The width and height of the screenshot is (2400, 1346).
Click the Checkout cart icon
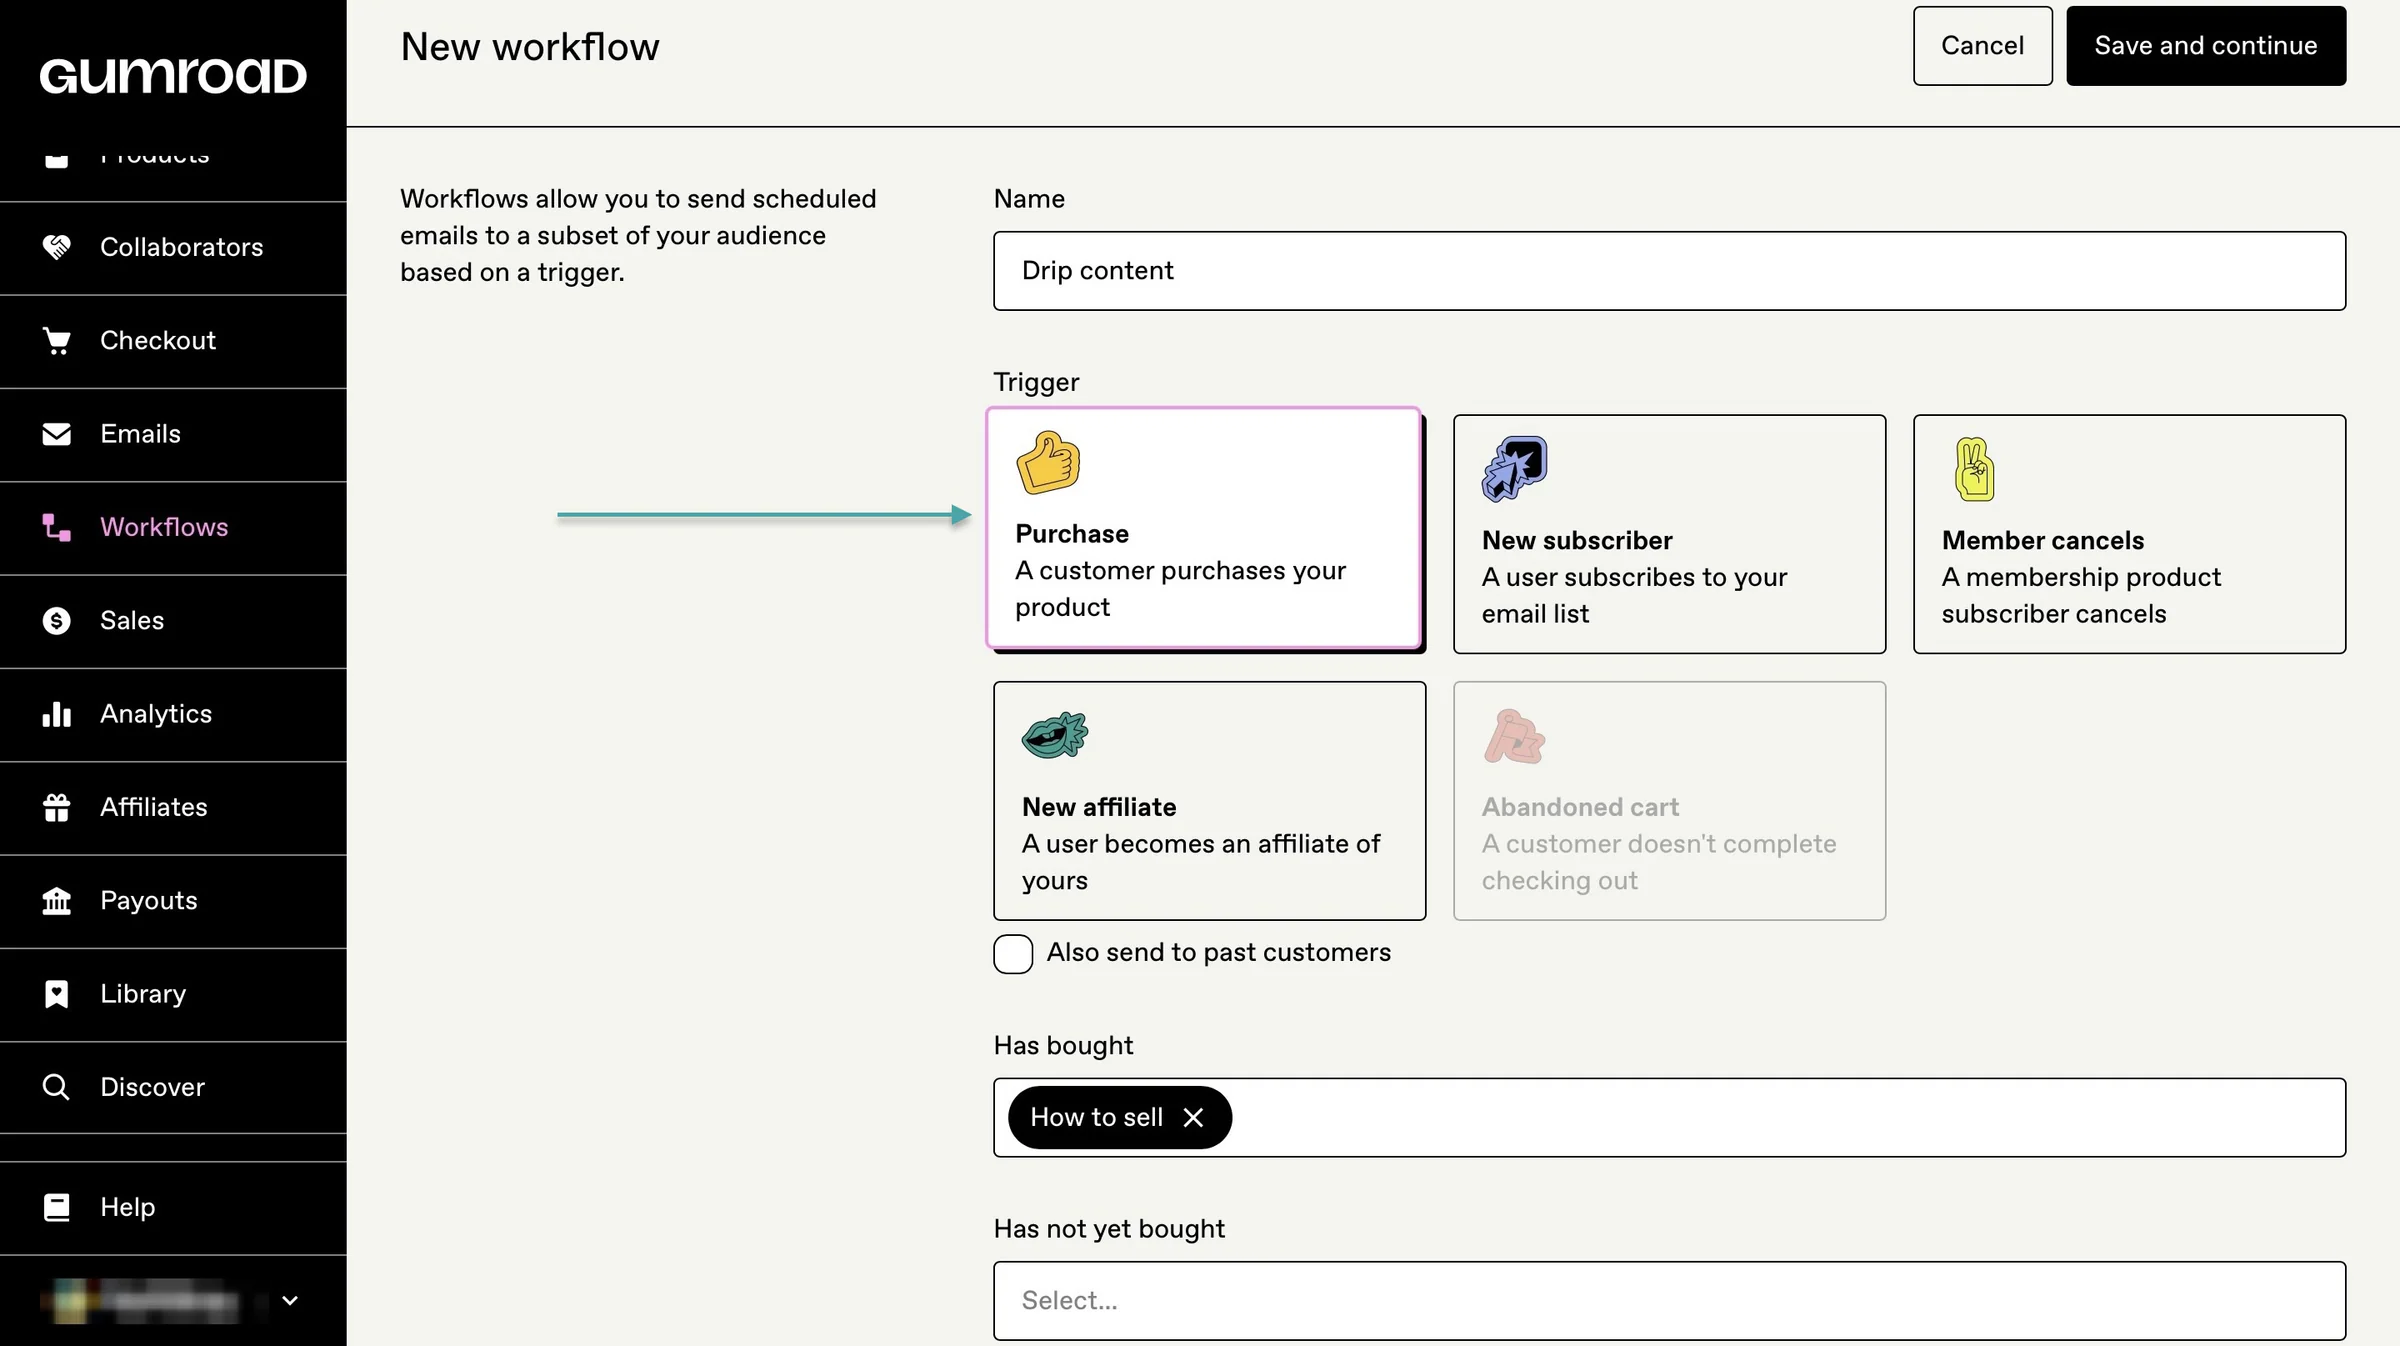point(57,341)
